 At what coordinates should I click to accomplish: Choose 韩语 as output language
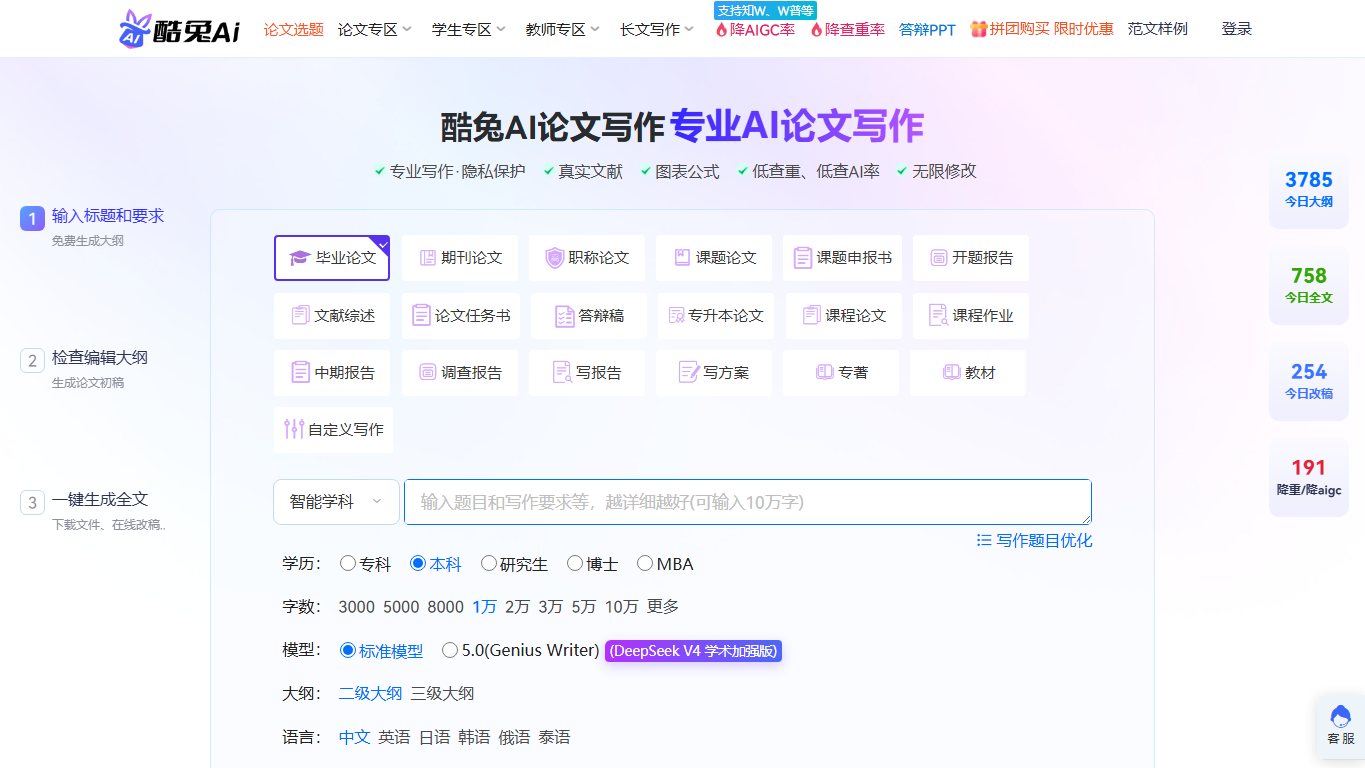pyautogui.click(x=474, y=737)
